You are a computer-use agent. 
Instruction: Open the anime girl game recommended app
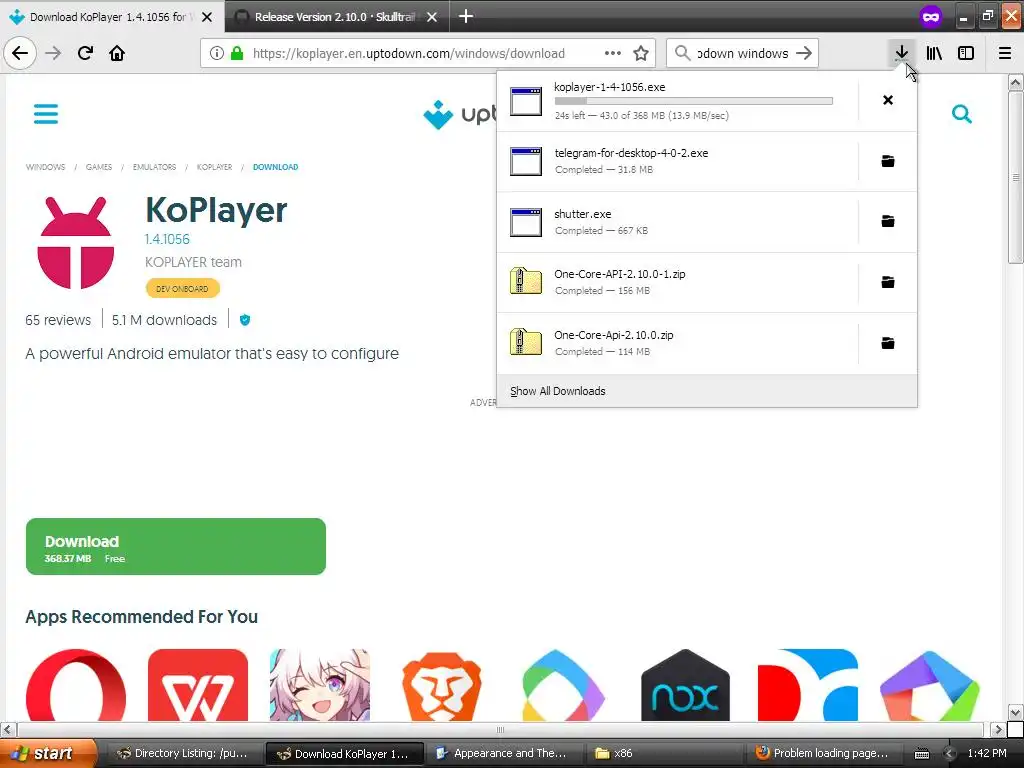click(x=320, y=685)
